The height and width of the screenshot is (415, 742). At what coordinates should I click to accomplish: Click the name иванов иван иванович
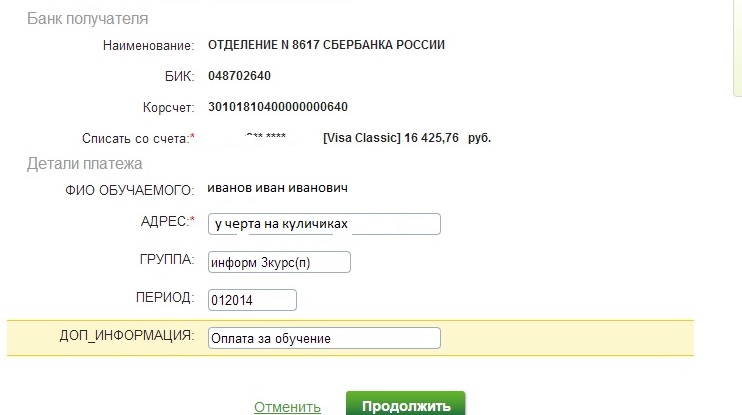277,188
